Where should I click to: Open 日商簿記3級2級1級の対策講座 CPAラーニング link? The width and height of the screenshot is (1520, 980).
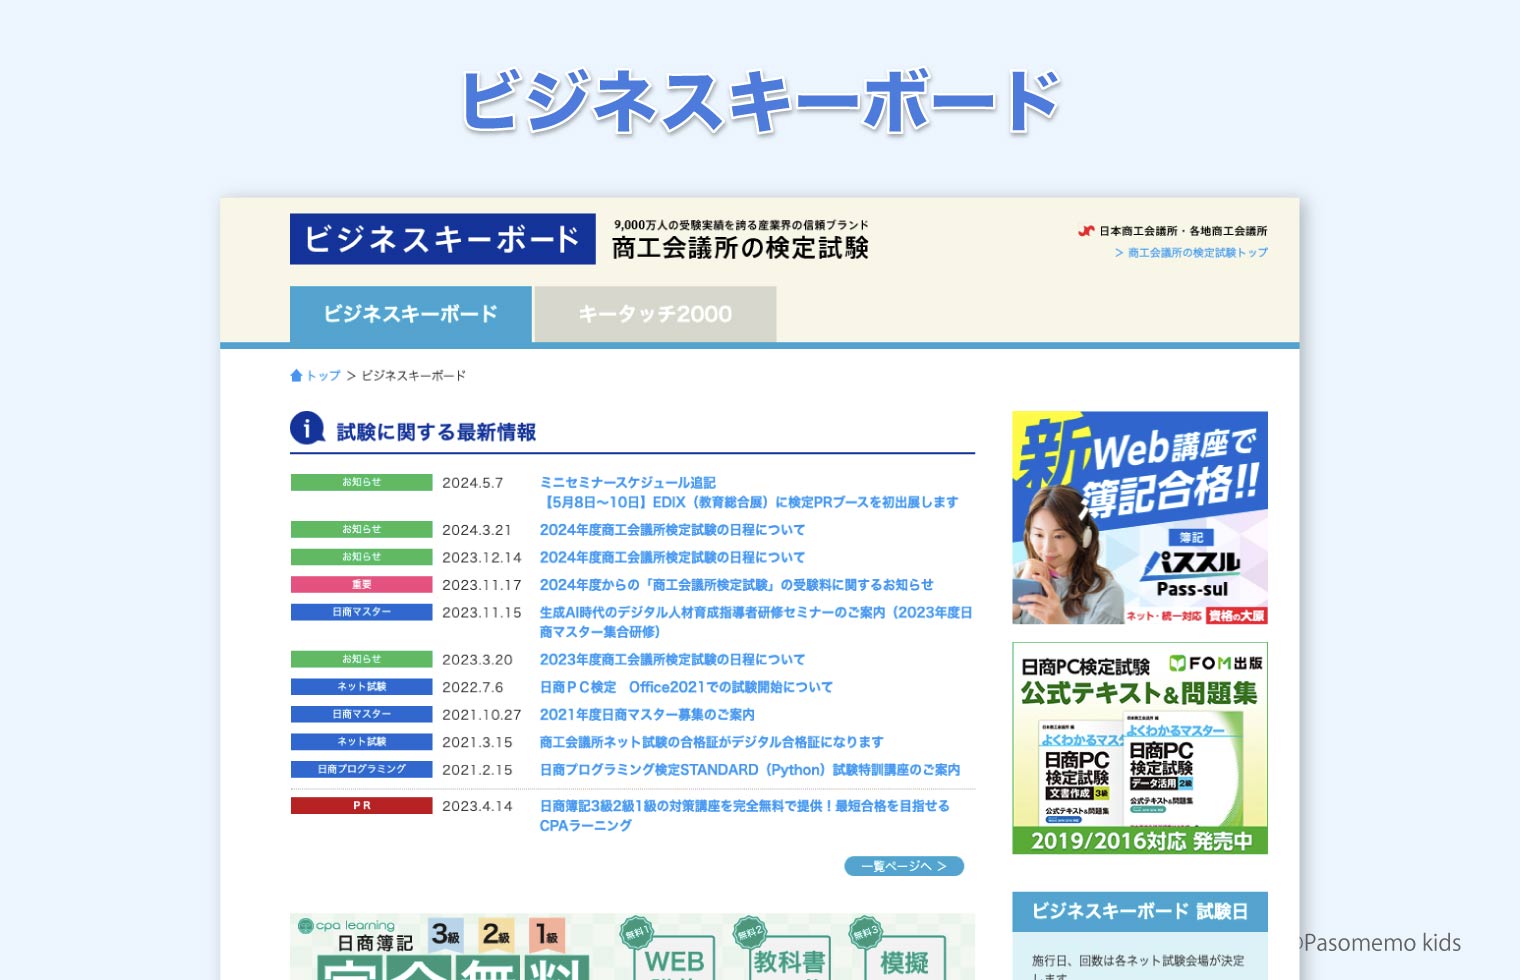coord(744,815)
